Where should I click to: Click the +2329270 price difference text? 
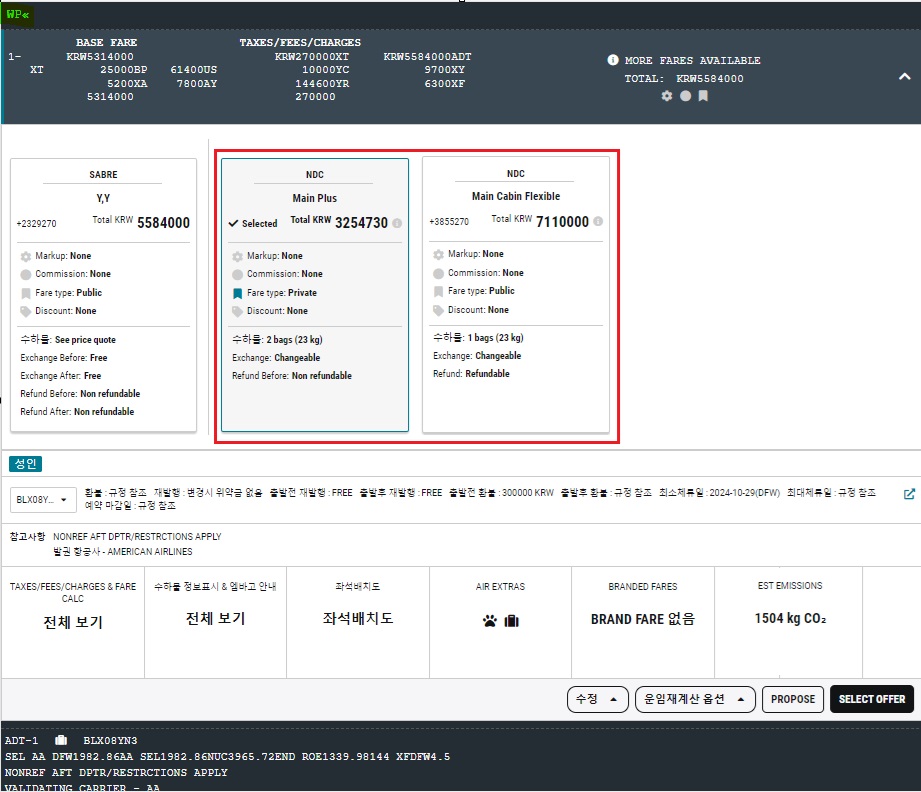36,224
